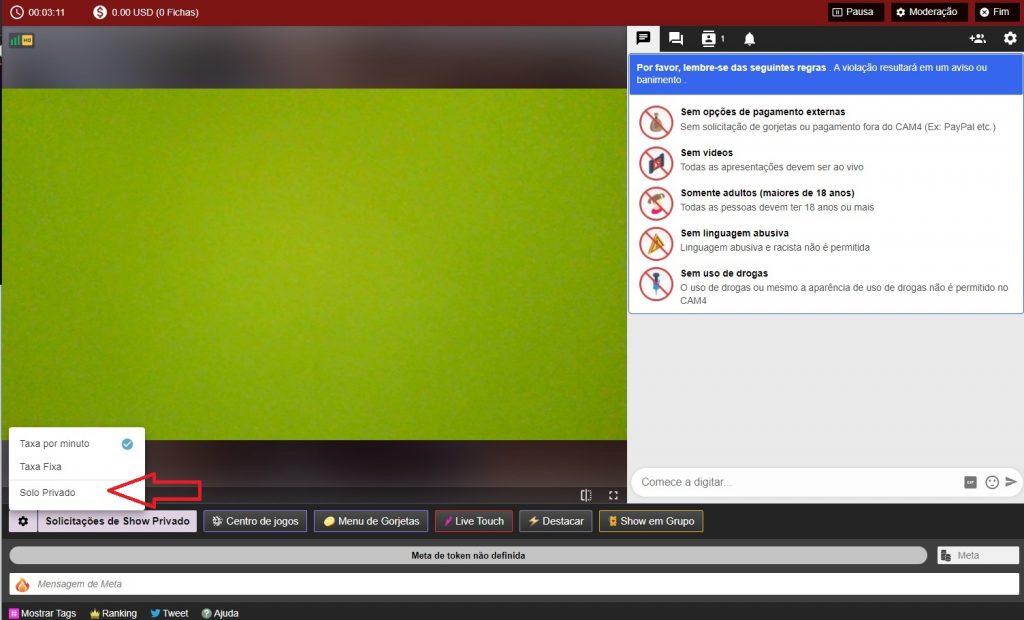This screenshot has width=1024, height=620.
Task: Click the add users icon
Action: [977, 38]
